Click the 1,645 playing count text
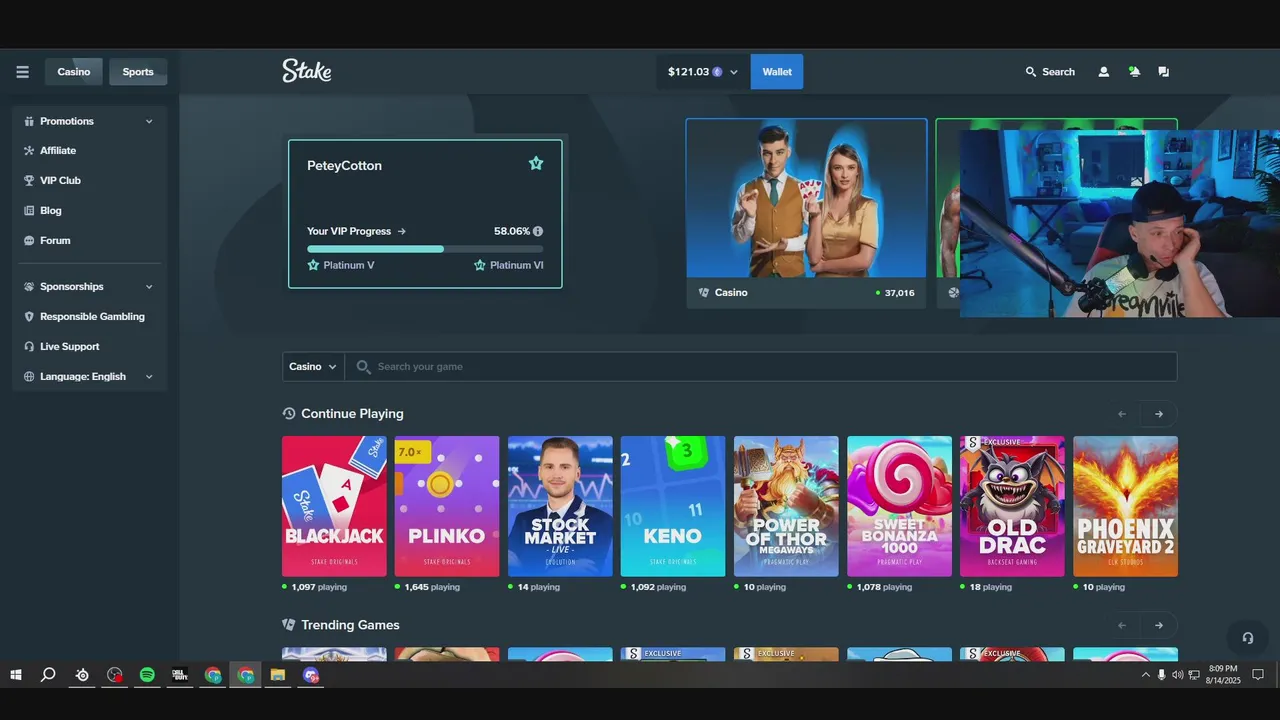The width and height of the screenshot is (1280, 720). (x=432, y=587)
